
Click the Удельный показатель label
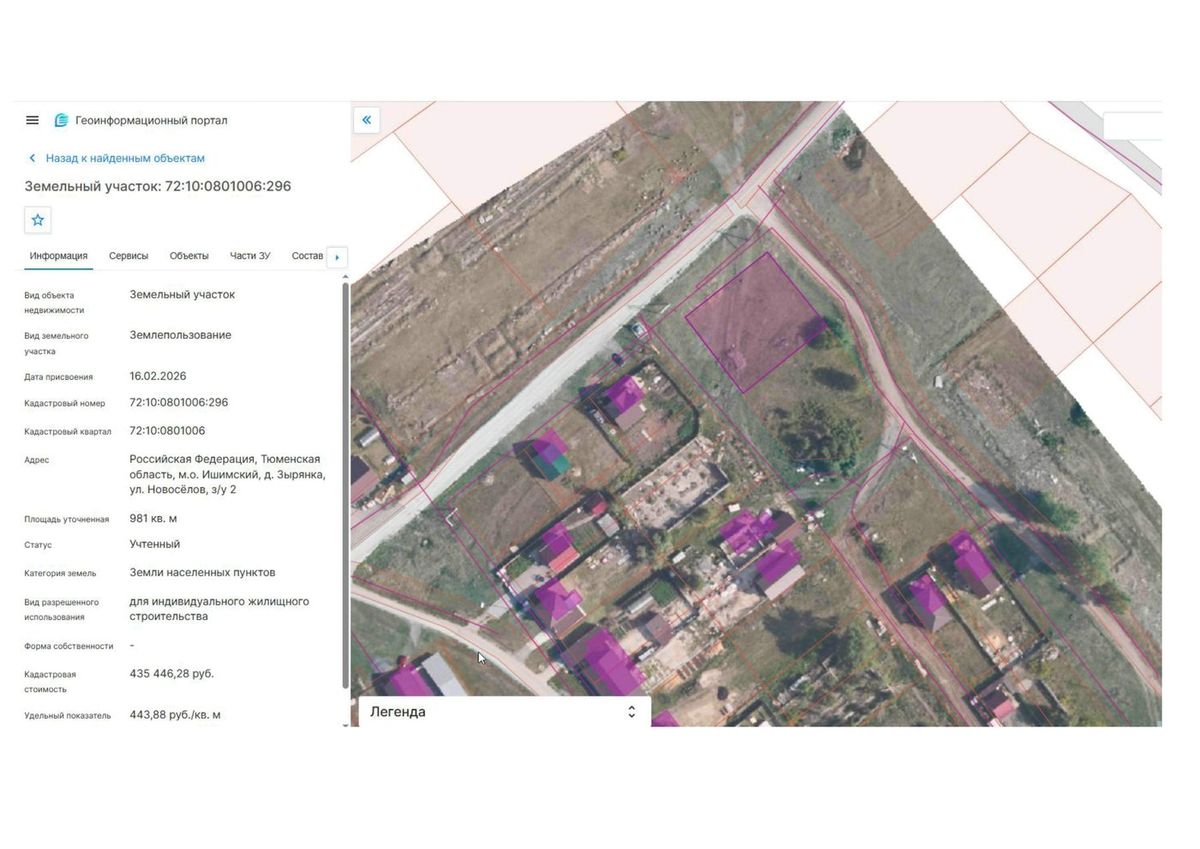pos(68,715)
